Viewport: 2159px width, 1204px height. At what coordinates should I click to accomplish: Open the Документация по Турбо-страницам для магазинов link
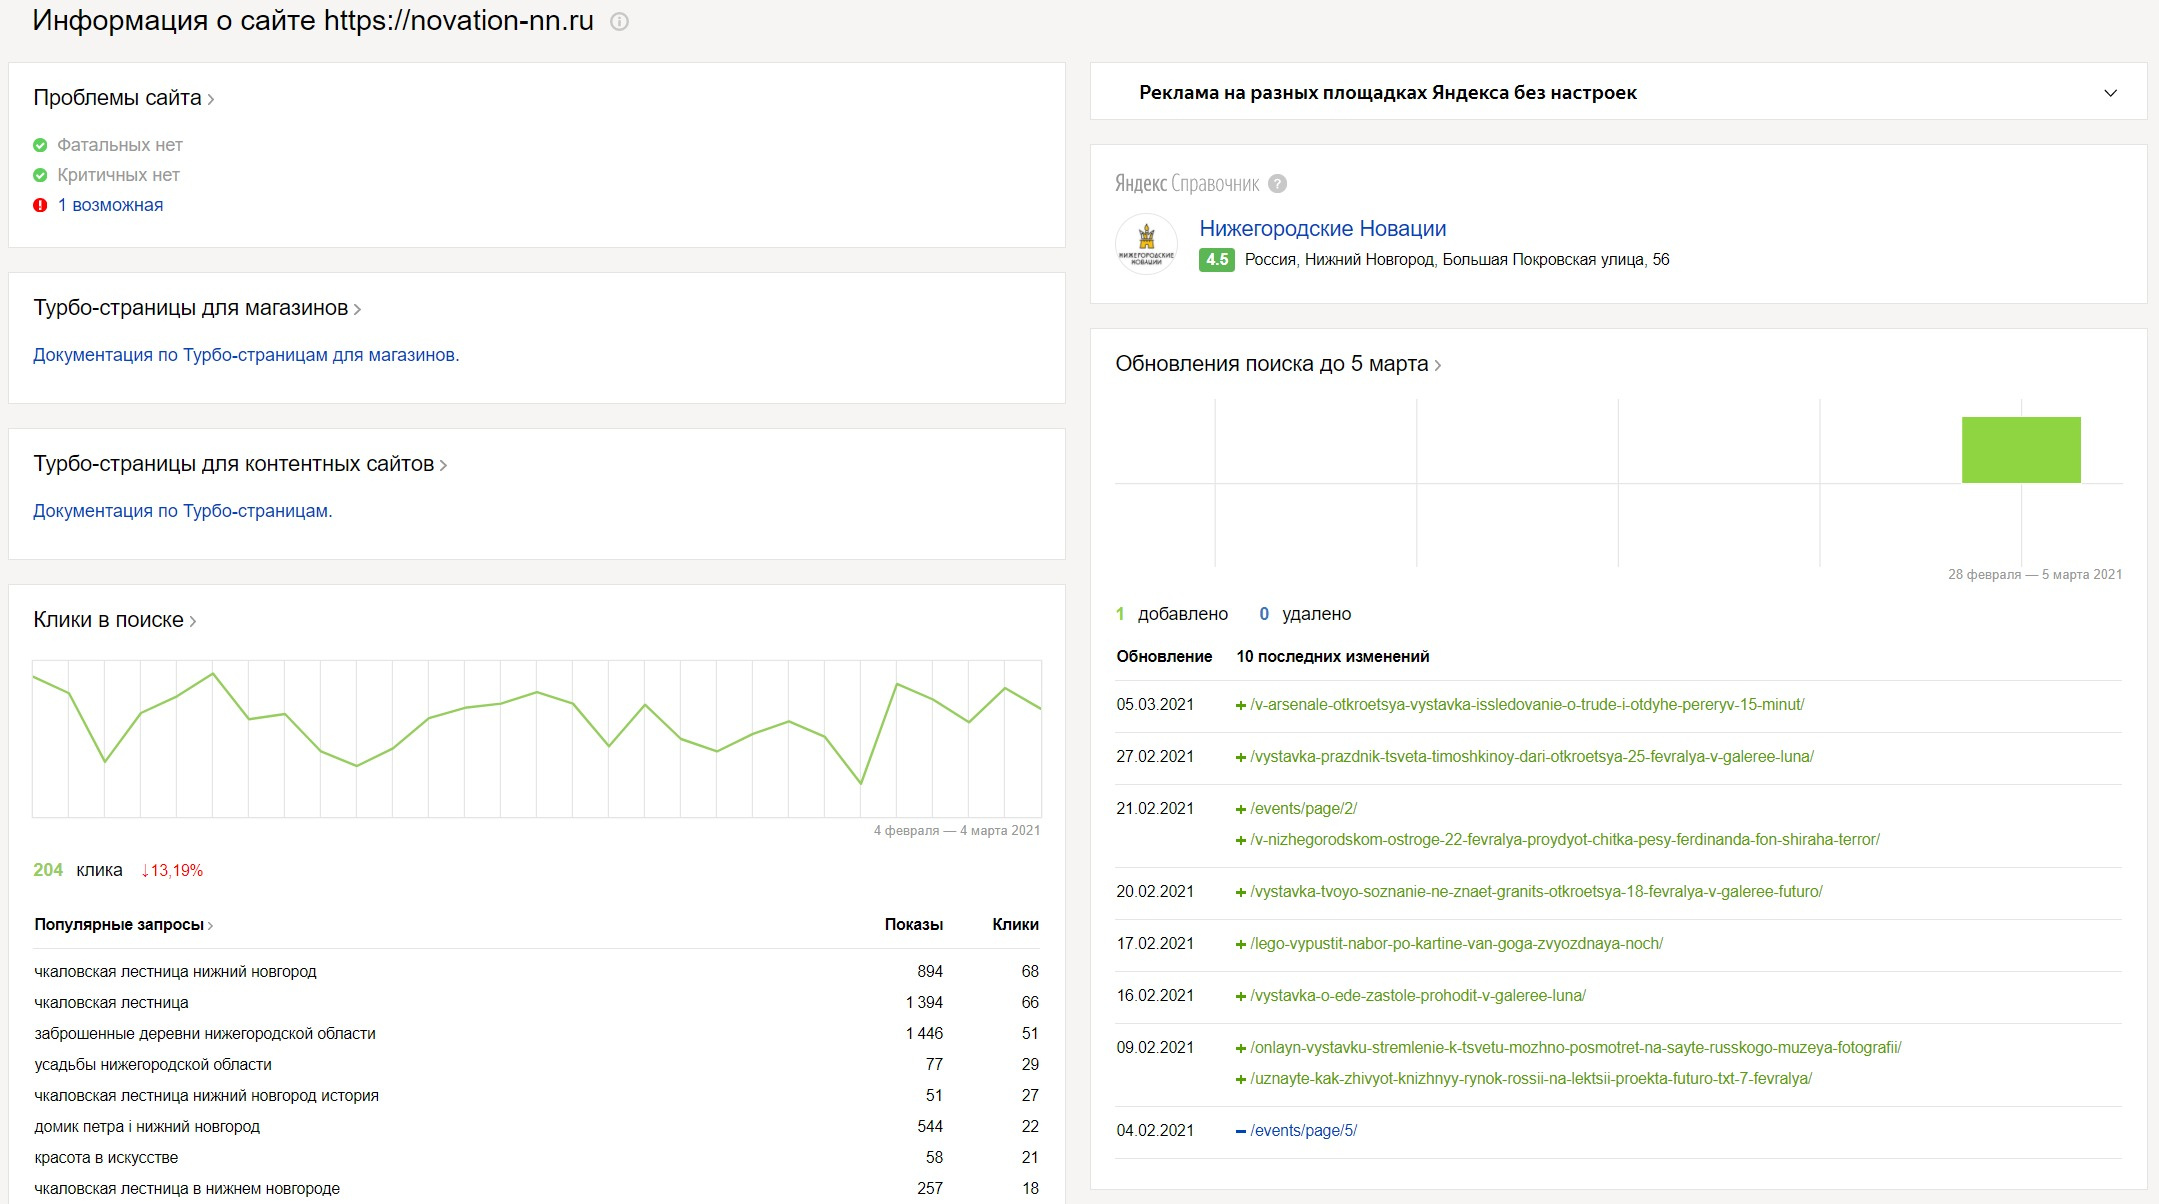(x=246, y=355)
